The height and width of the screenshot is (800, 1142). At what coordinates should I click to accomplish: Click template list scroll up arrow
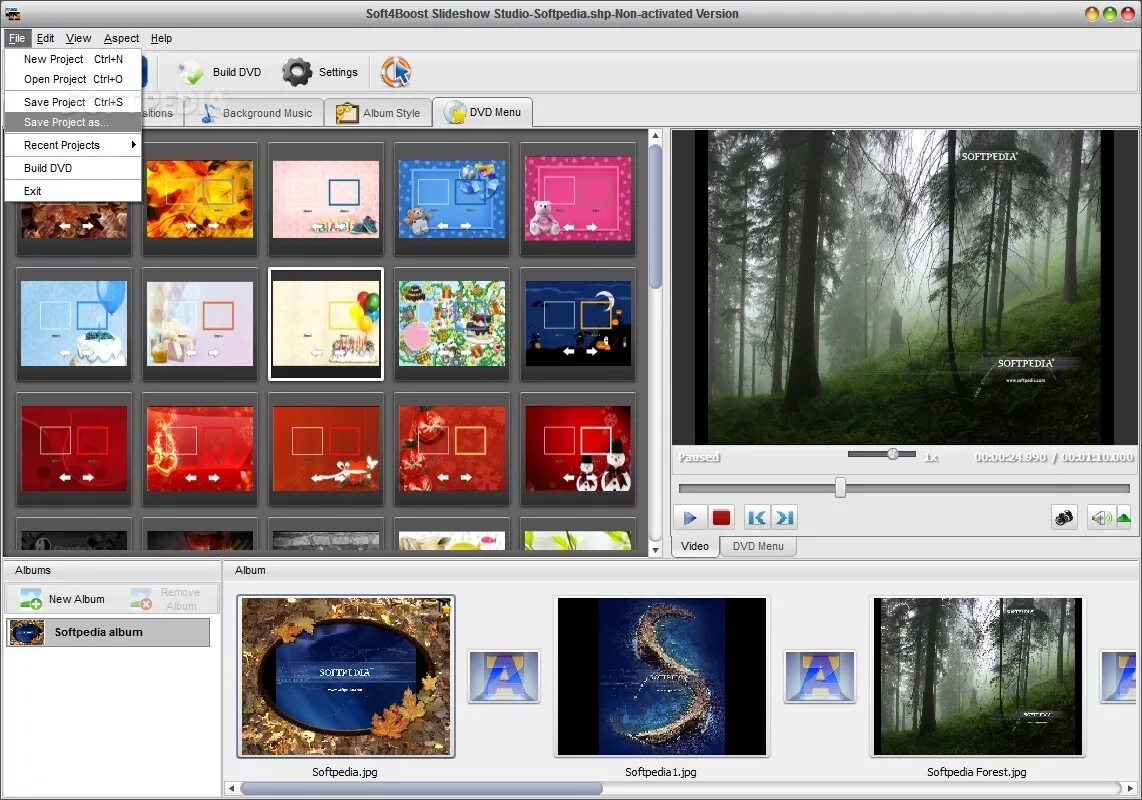point(655,136)
